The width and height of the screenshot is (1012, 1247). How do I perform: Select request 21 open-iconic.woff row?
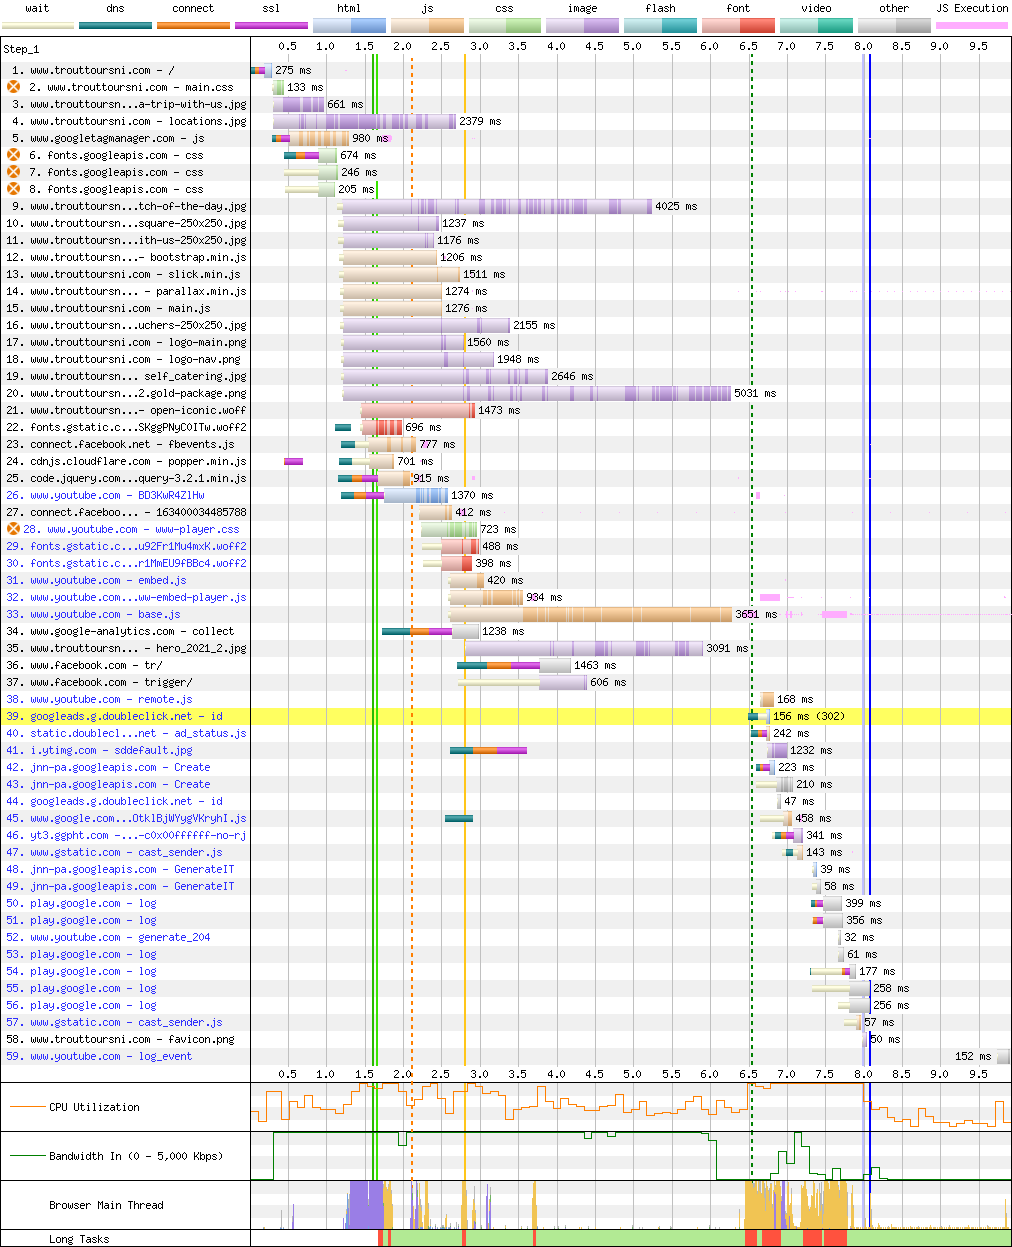pyautogui.click(x=126, y=410)
